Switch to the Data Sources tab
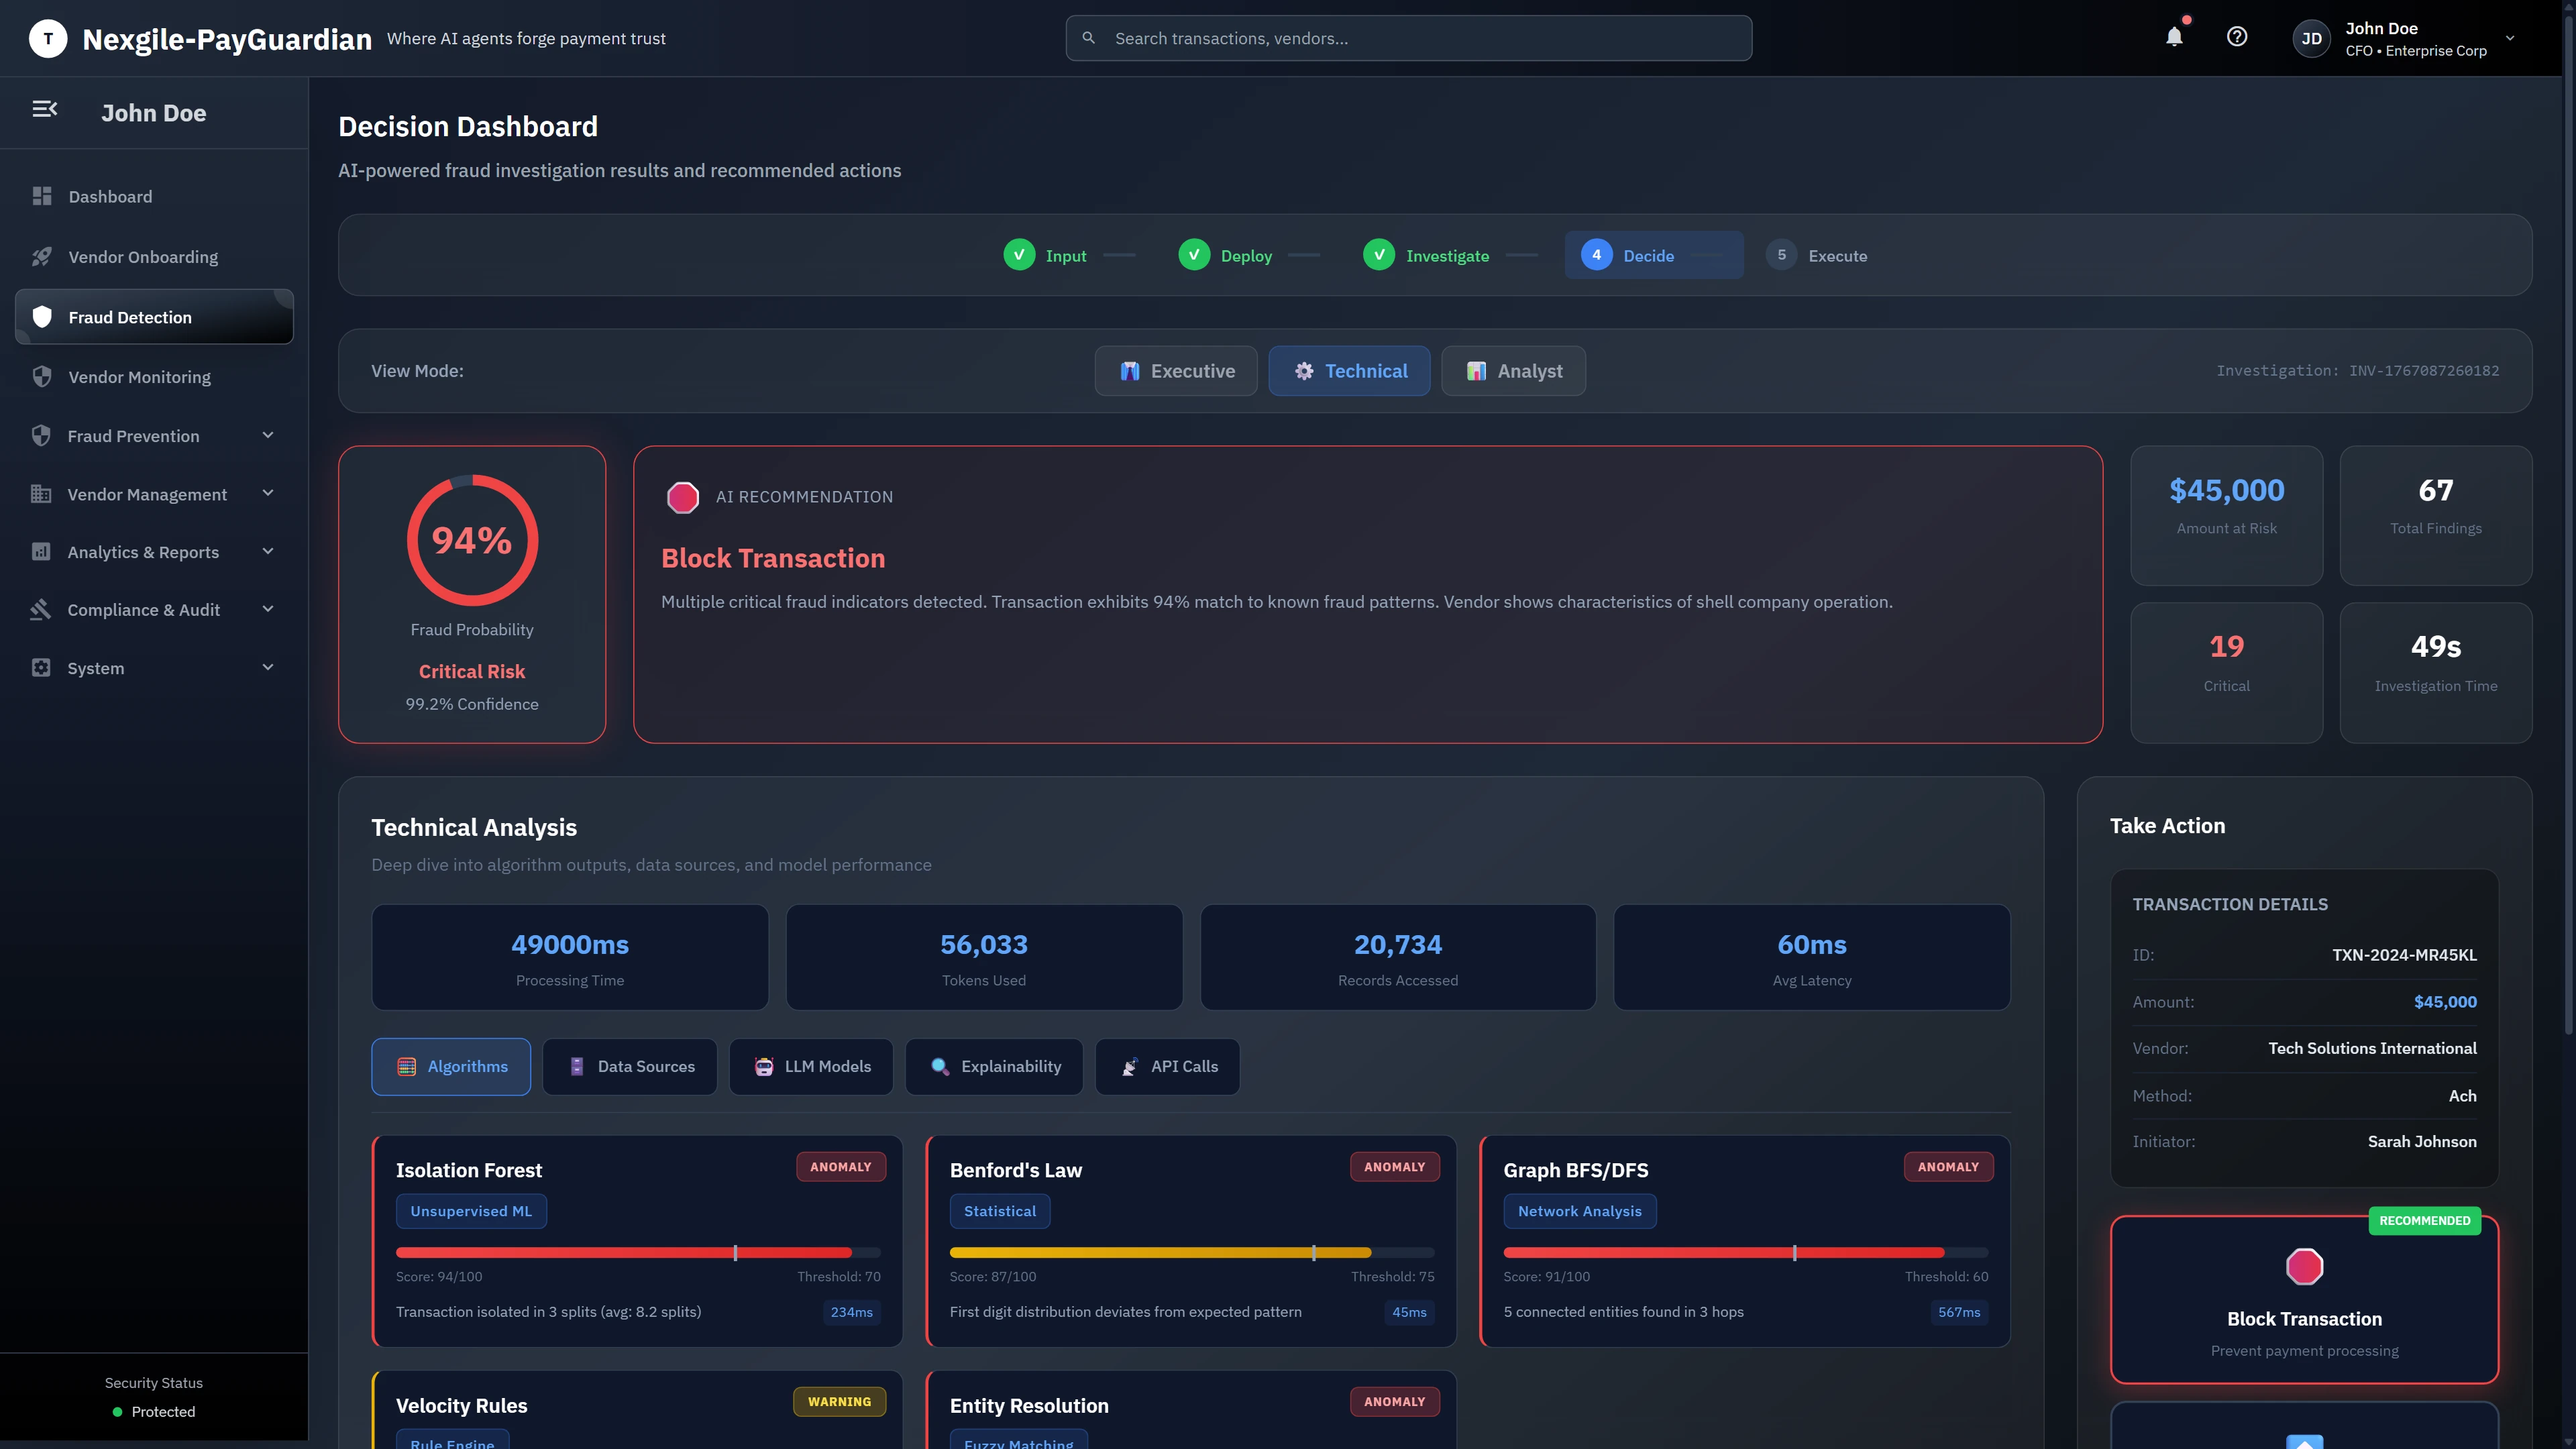Screen dimensions: 2576x1449 (x=629, y=1066)
